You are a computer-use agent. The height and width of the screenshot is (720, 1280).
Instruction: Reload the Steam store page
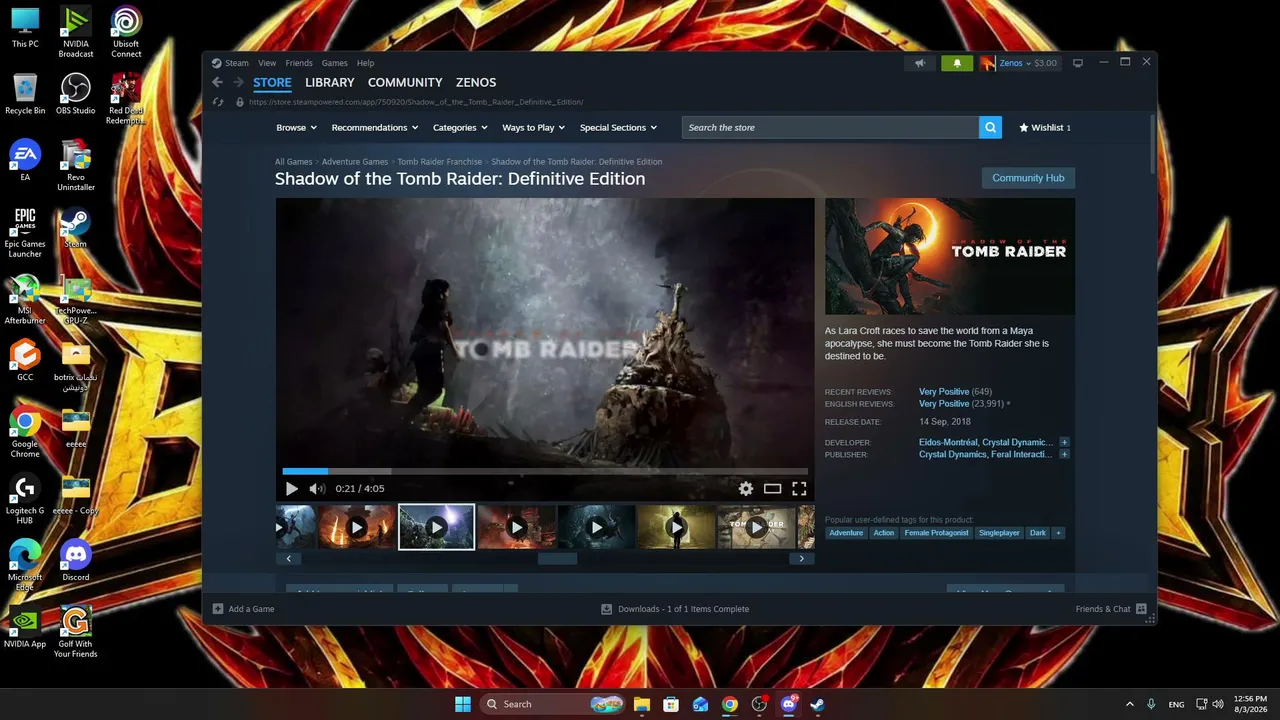click(x=218, y=102)
